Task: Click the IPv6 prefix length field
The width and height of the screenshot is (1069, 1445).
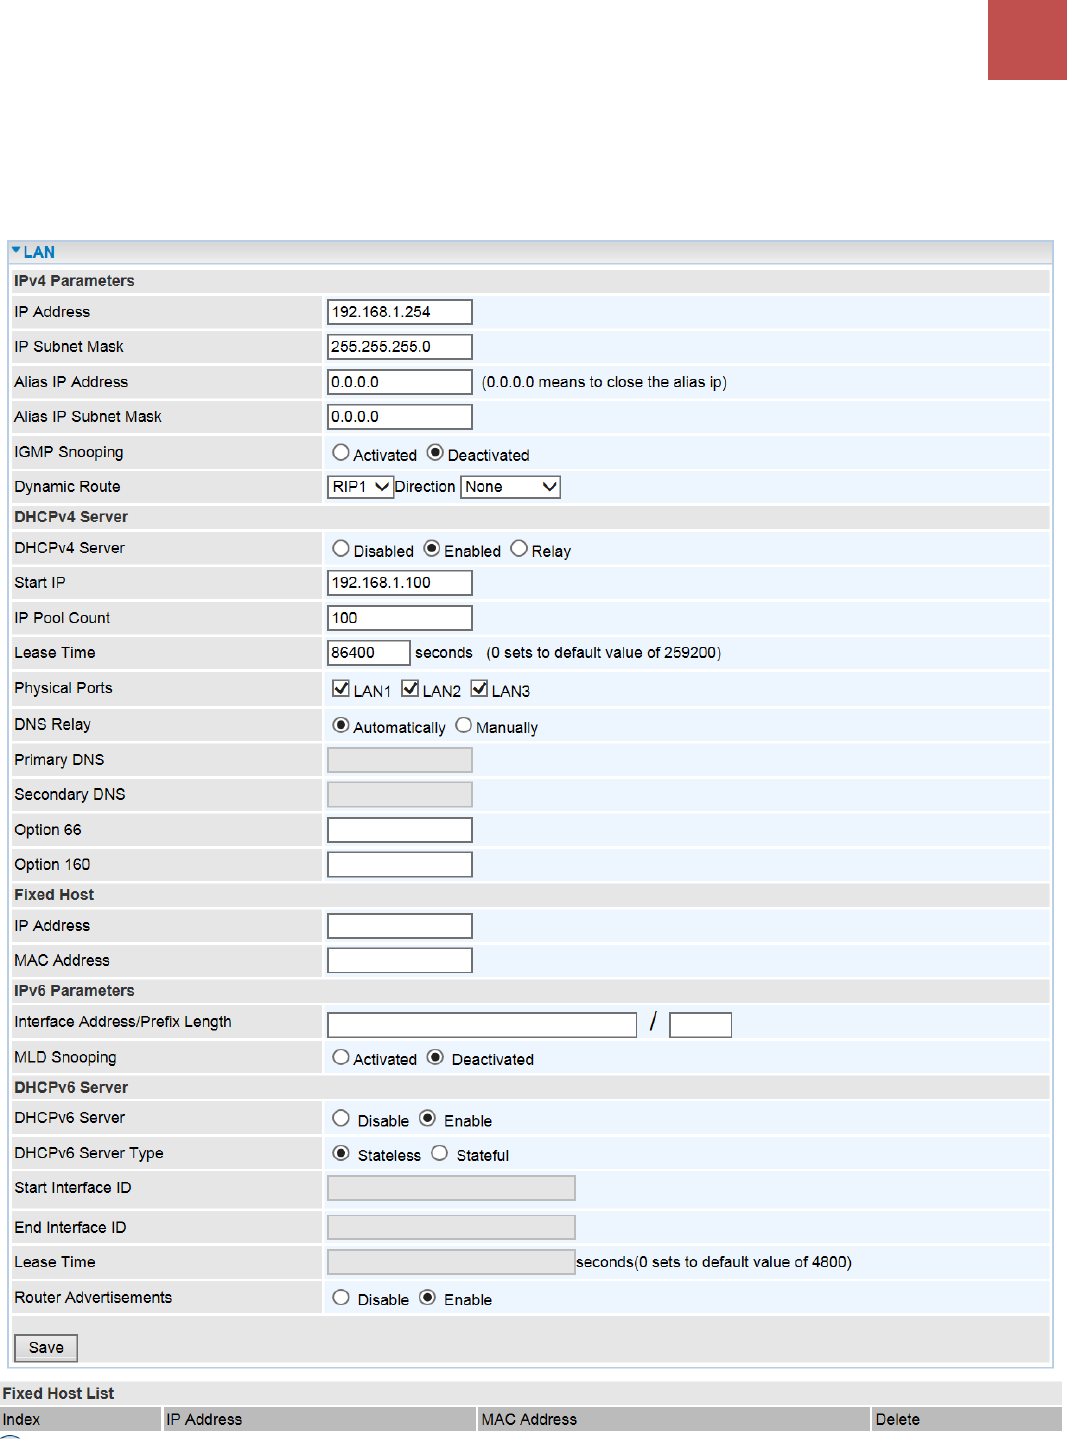Action: tap(701, 1025)
